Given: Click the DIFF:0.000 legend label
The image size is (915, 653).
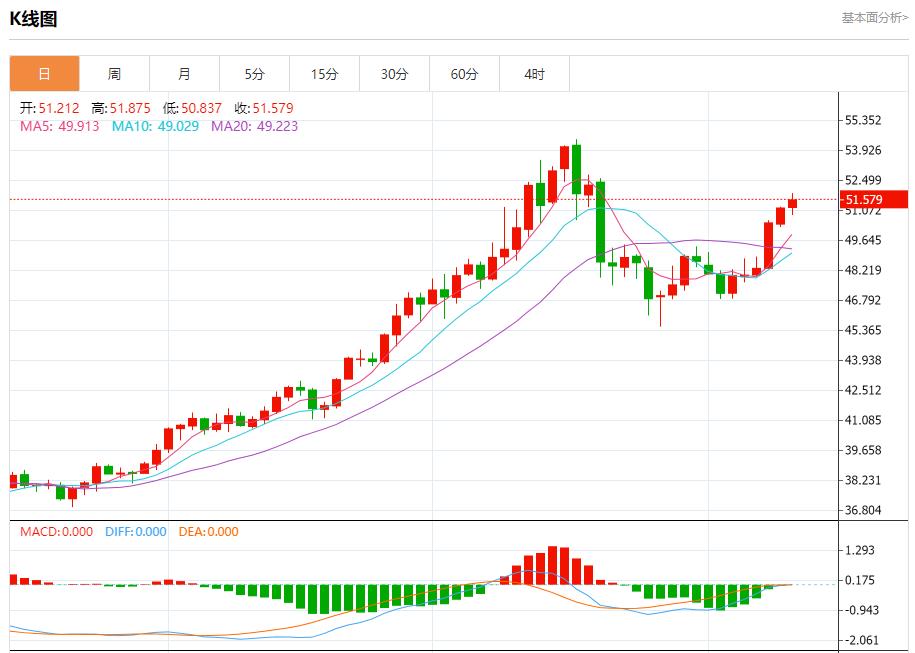Looking at the screenshot, I should click(135, 532).
